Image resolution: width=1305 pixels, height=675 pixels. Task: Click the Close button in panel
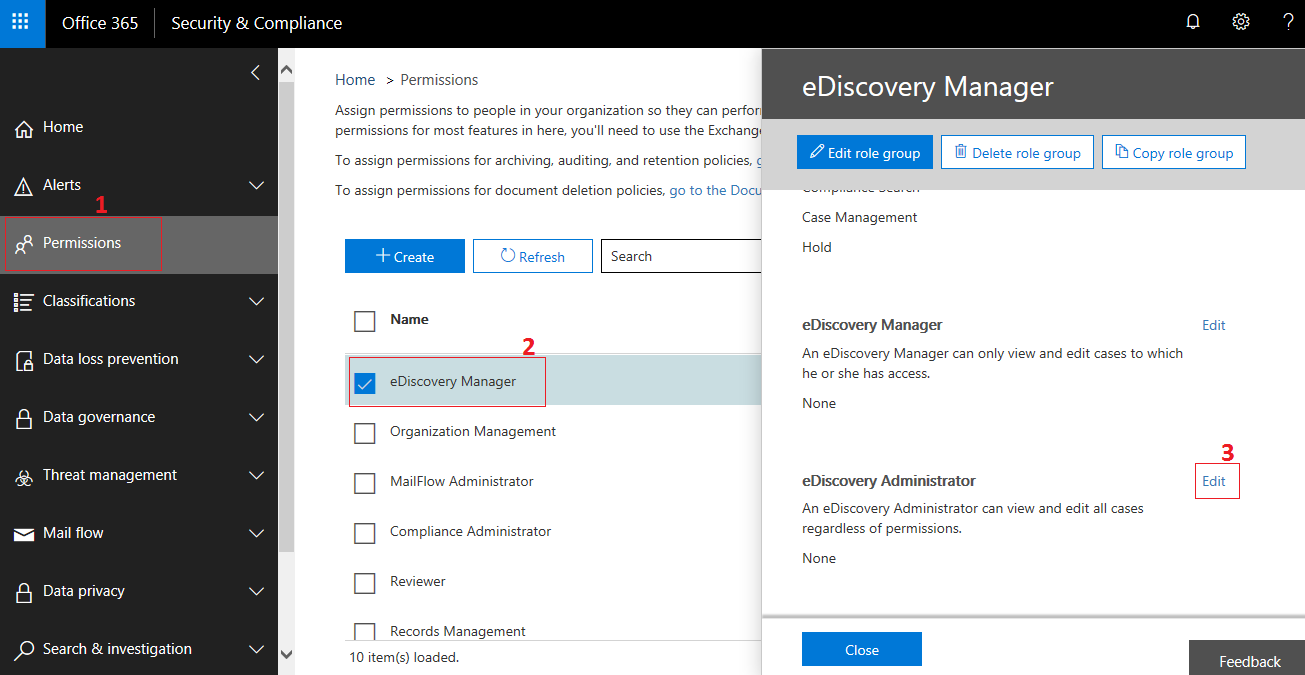pos(862,649)
